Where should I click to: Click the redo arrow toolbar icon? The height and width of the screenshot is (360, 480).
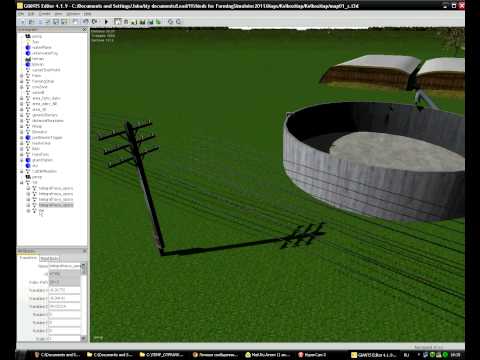95,22
